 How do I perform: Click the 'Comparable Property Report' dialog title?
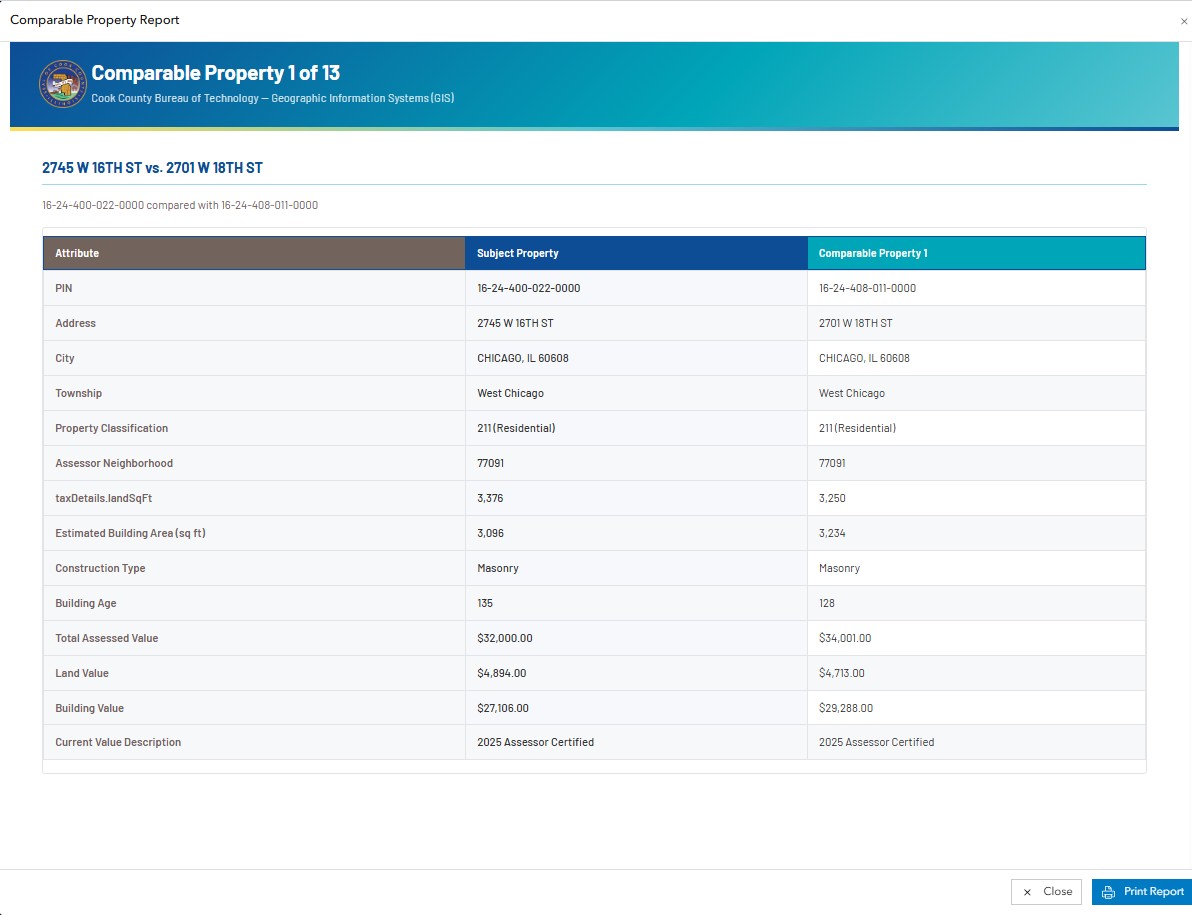(x=94, y=20)
